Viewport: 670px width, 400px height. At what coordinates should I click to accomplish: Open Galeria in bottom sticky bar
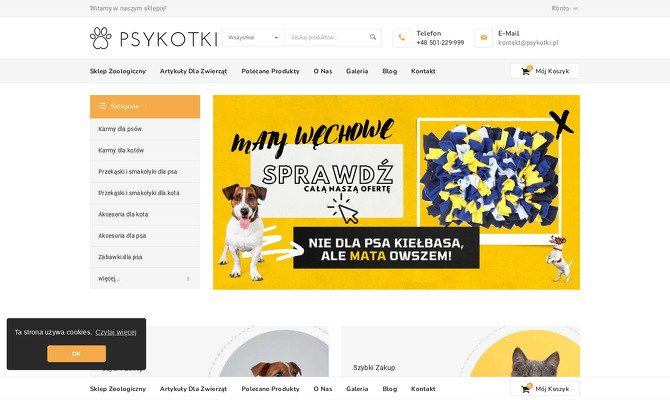pos(357,389)
